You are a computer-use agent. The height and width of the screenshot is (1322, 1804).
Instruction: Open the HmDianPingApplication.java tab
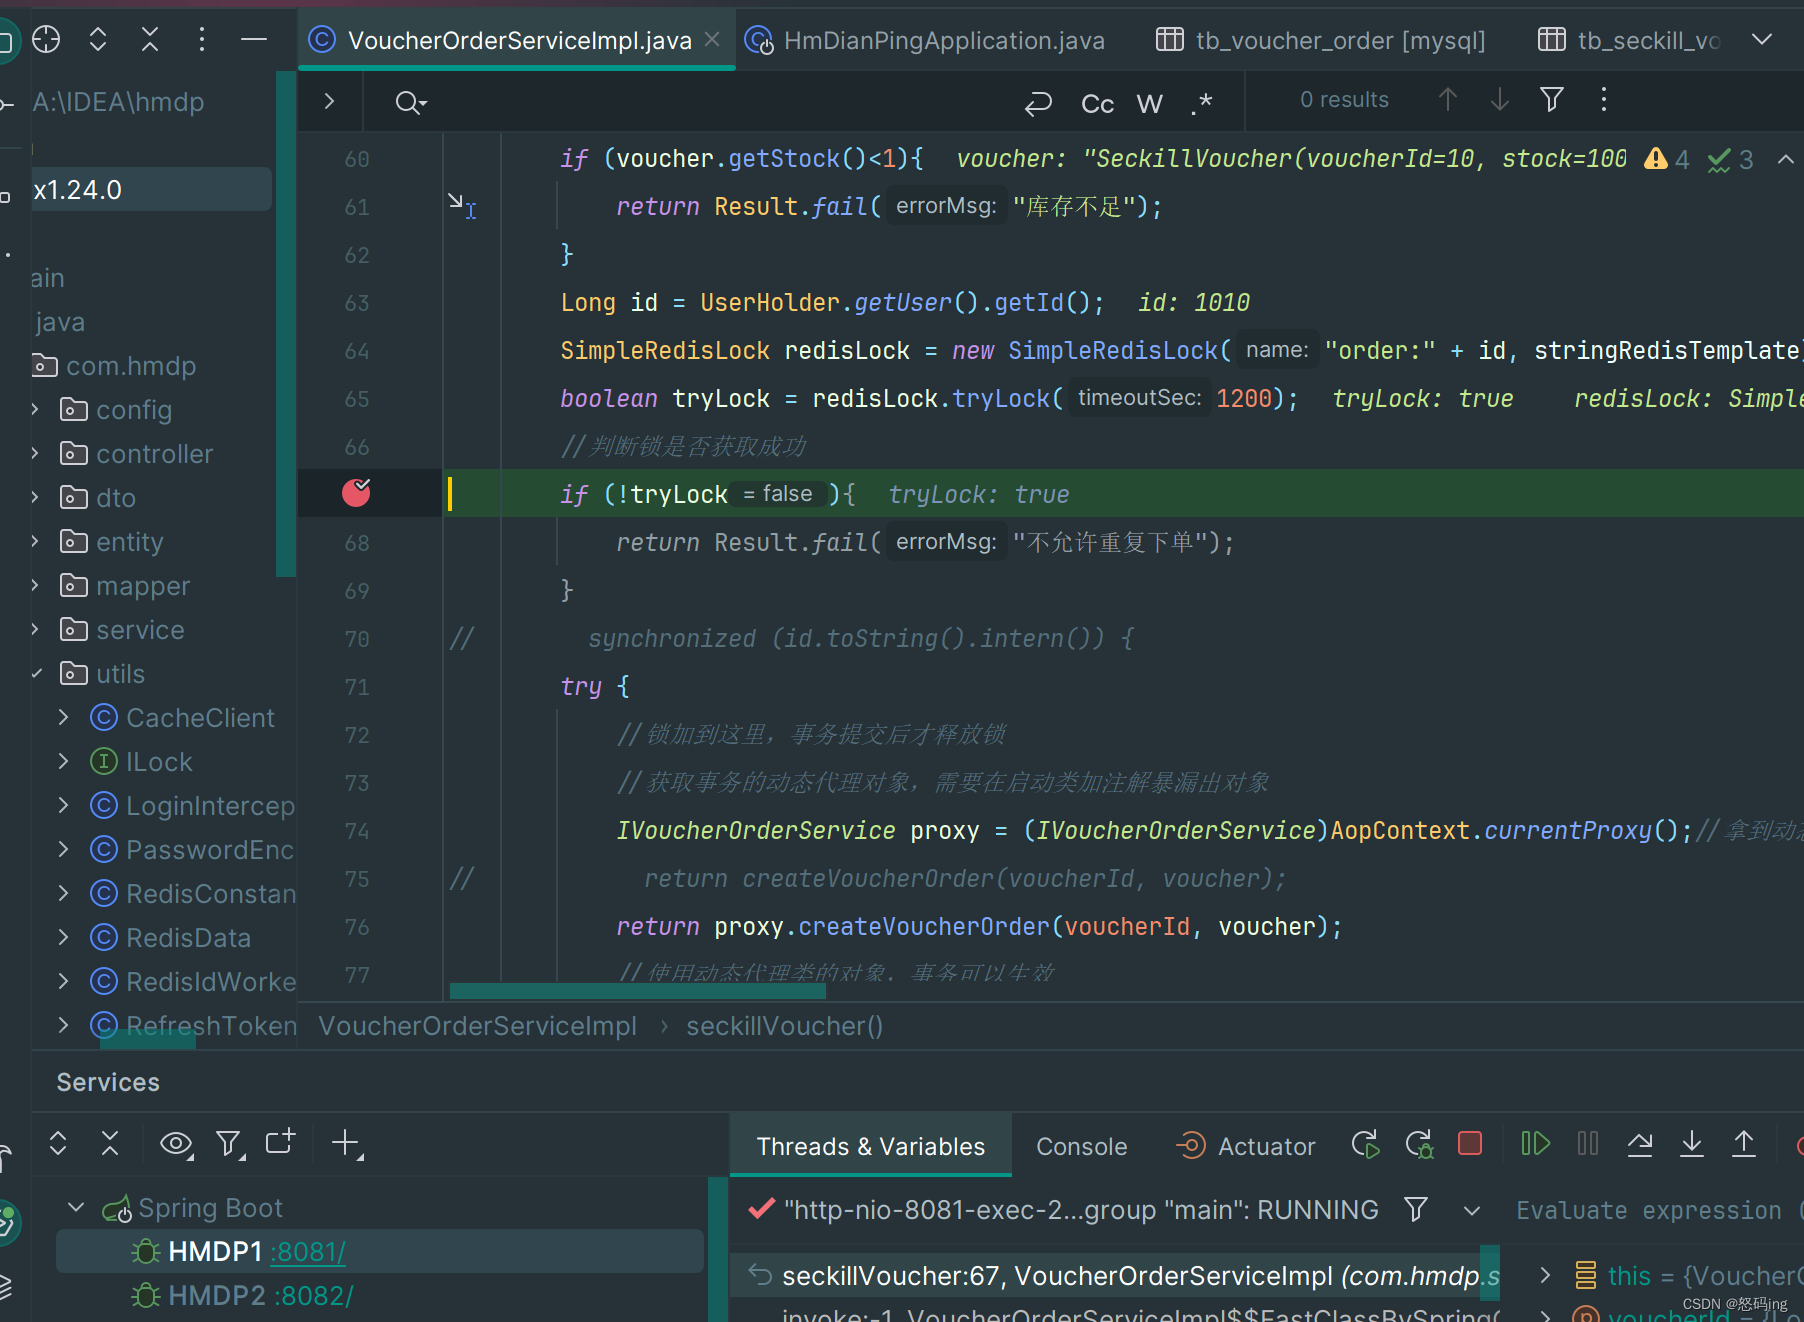pos(943,41)
